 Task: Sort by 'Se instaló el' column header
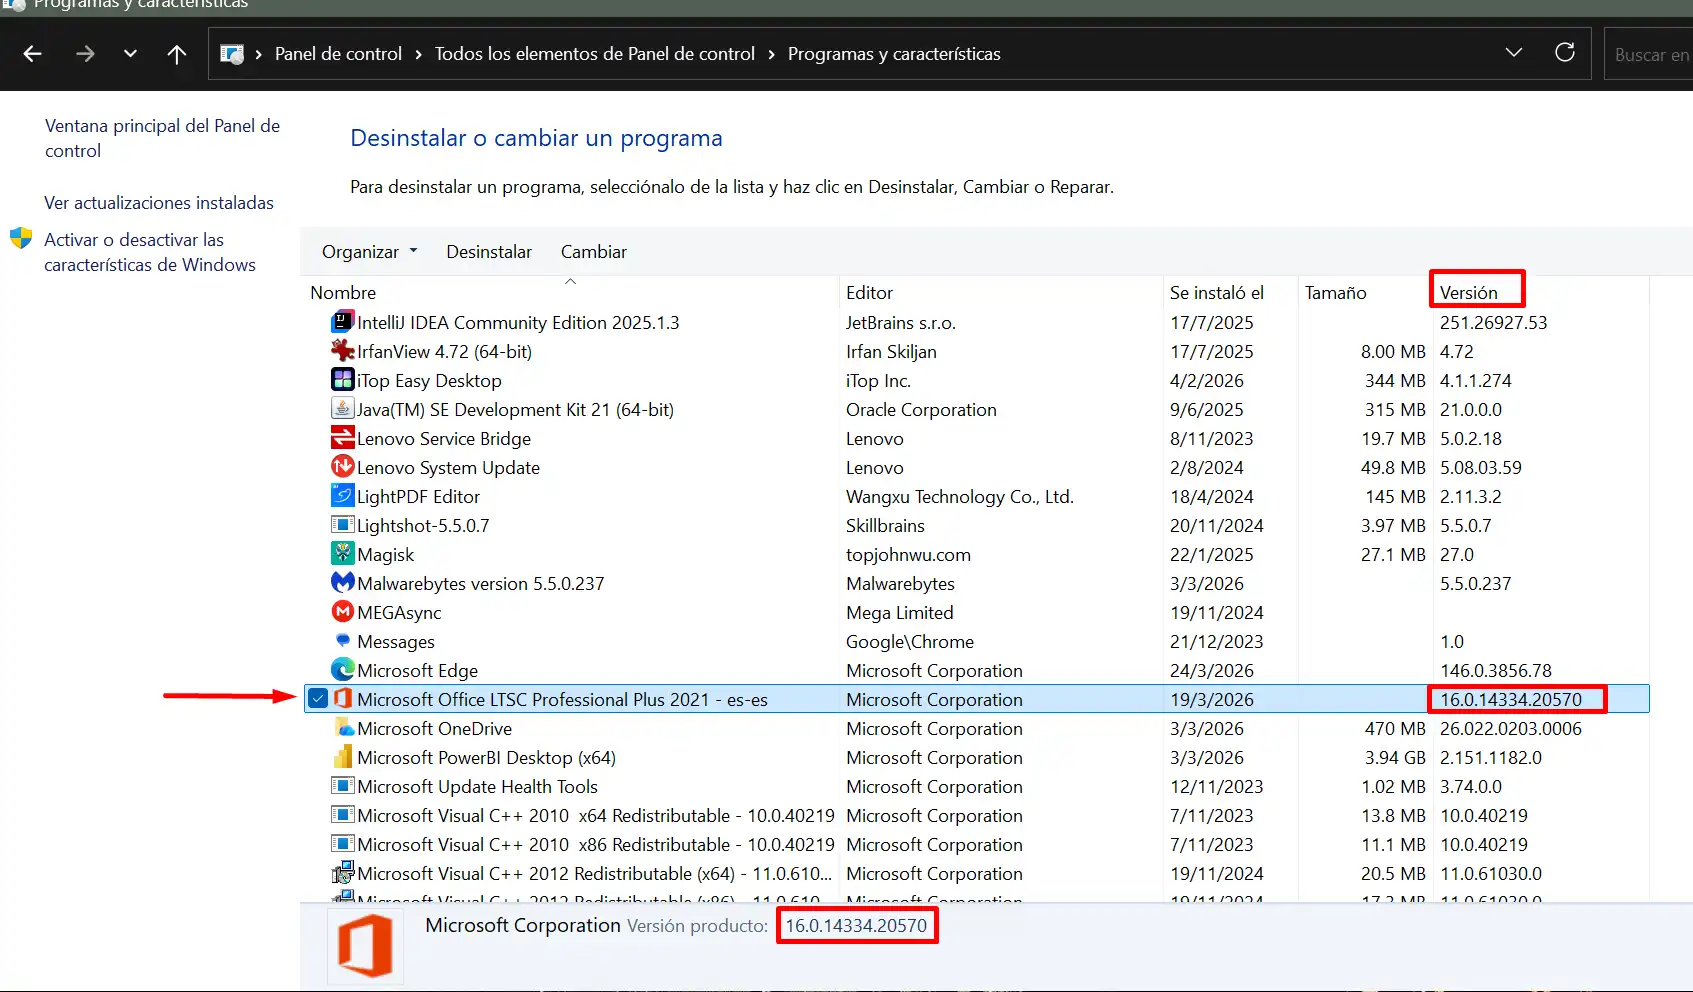[1217, 293]
